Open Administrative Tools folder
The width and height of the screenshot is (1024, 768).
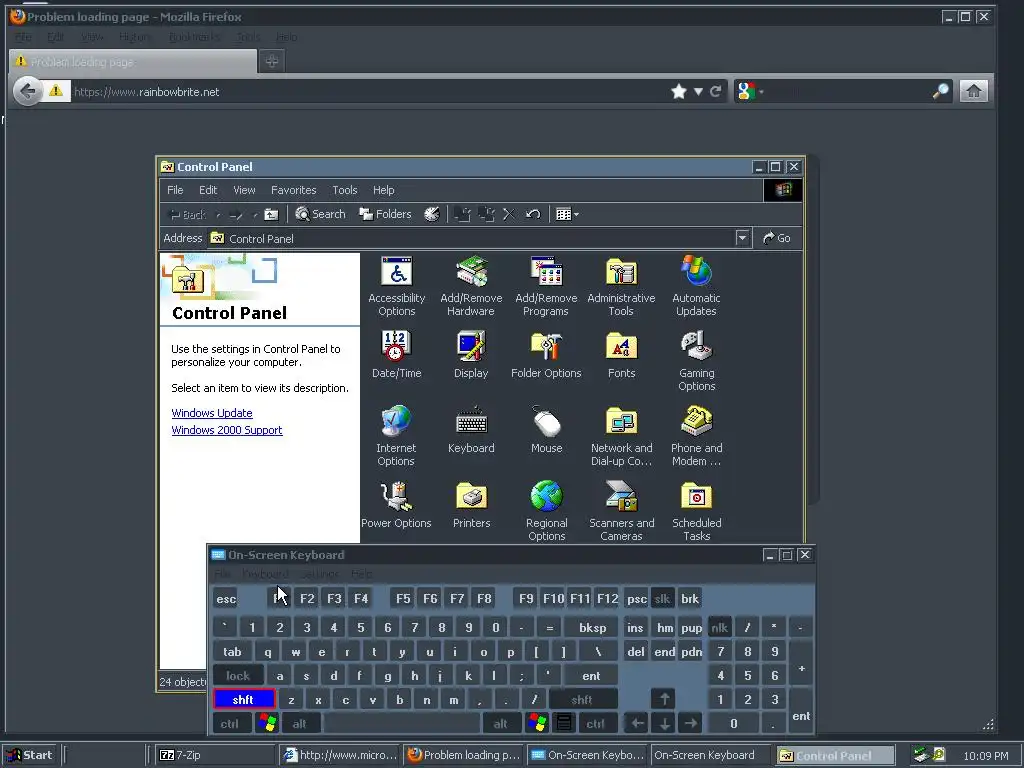[x=621, y=286]
